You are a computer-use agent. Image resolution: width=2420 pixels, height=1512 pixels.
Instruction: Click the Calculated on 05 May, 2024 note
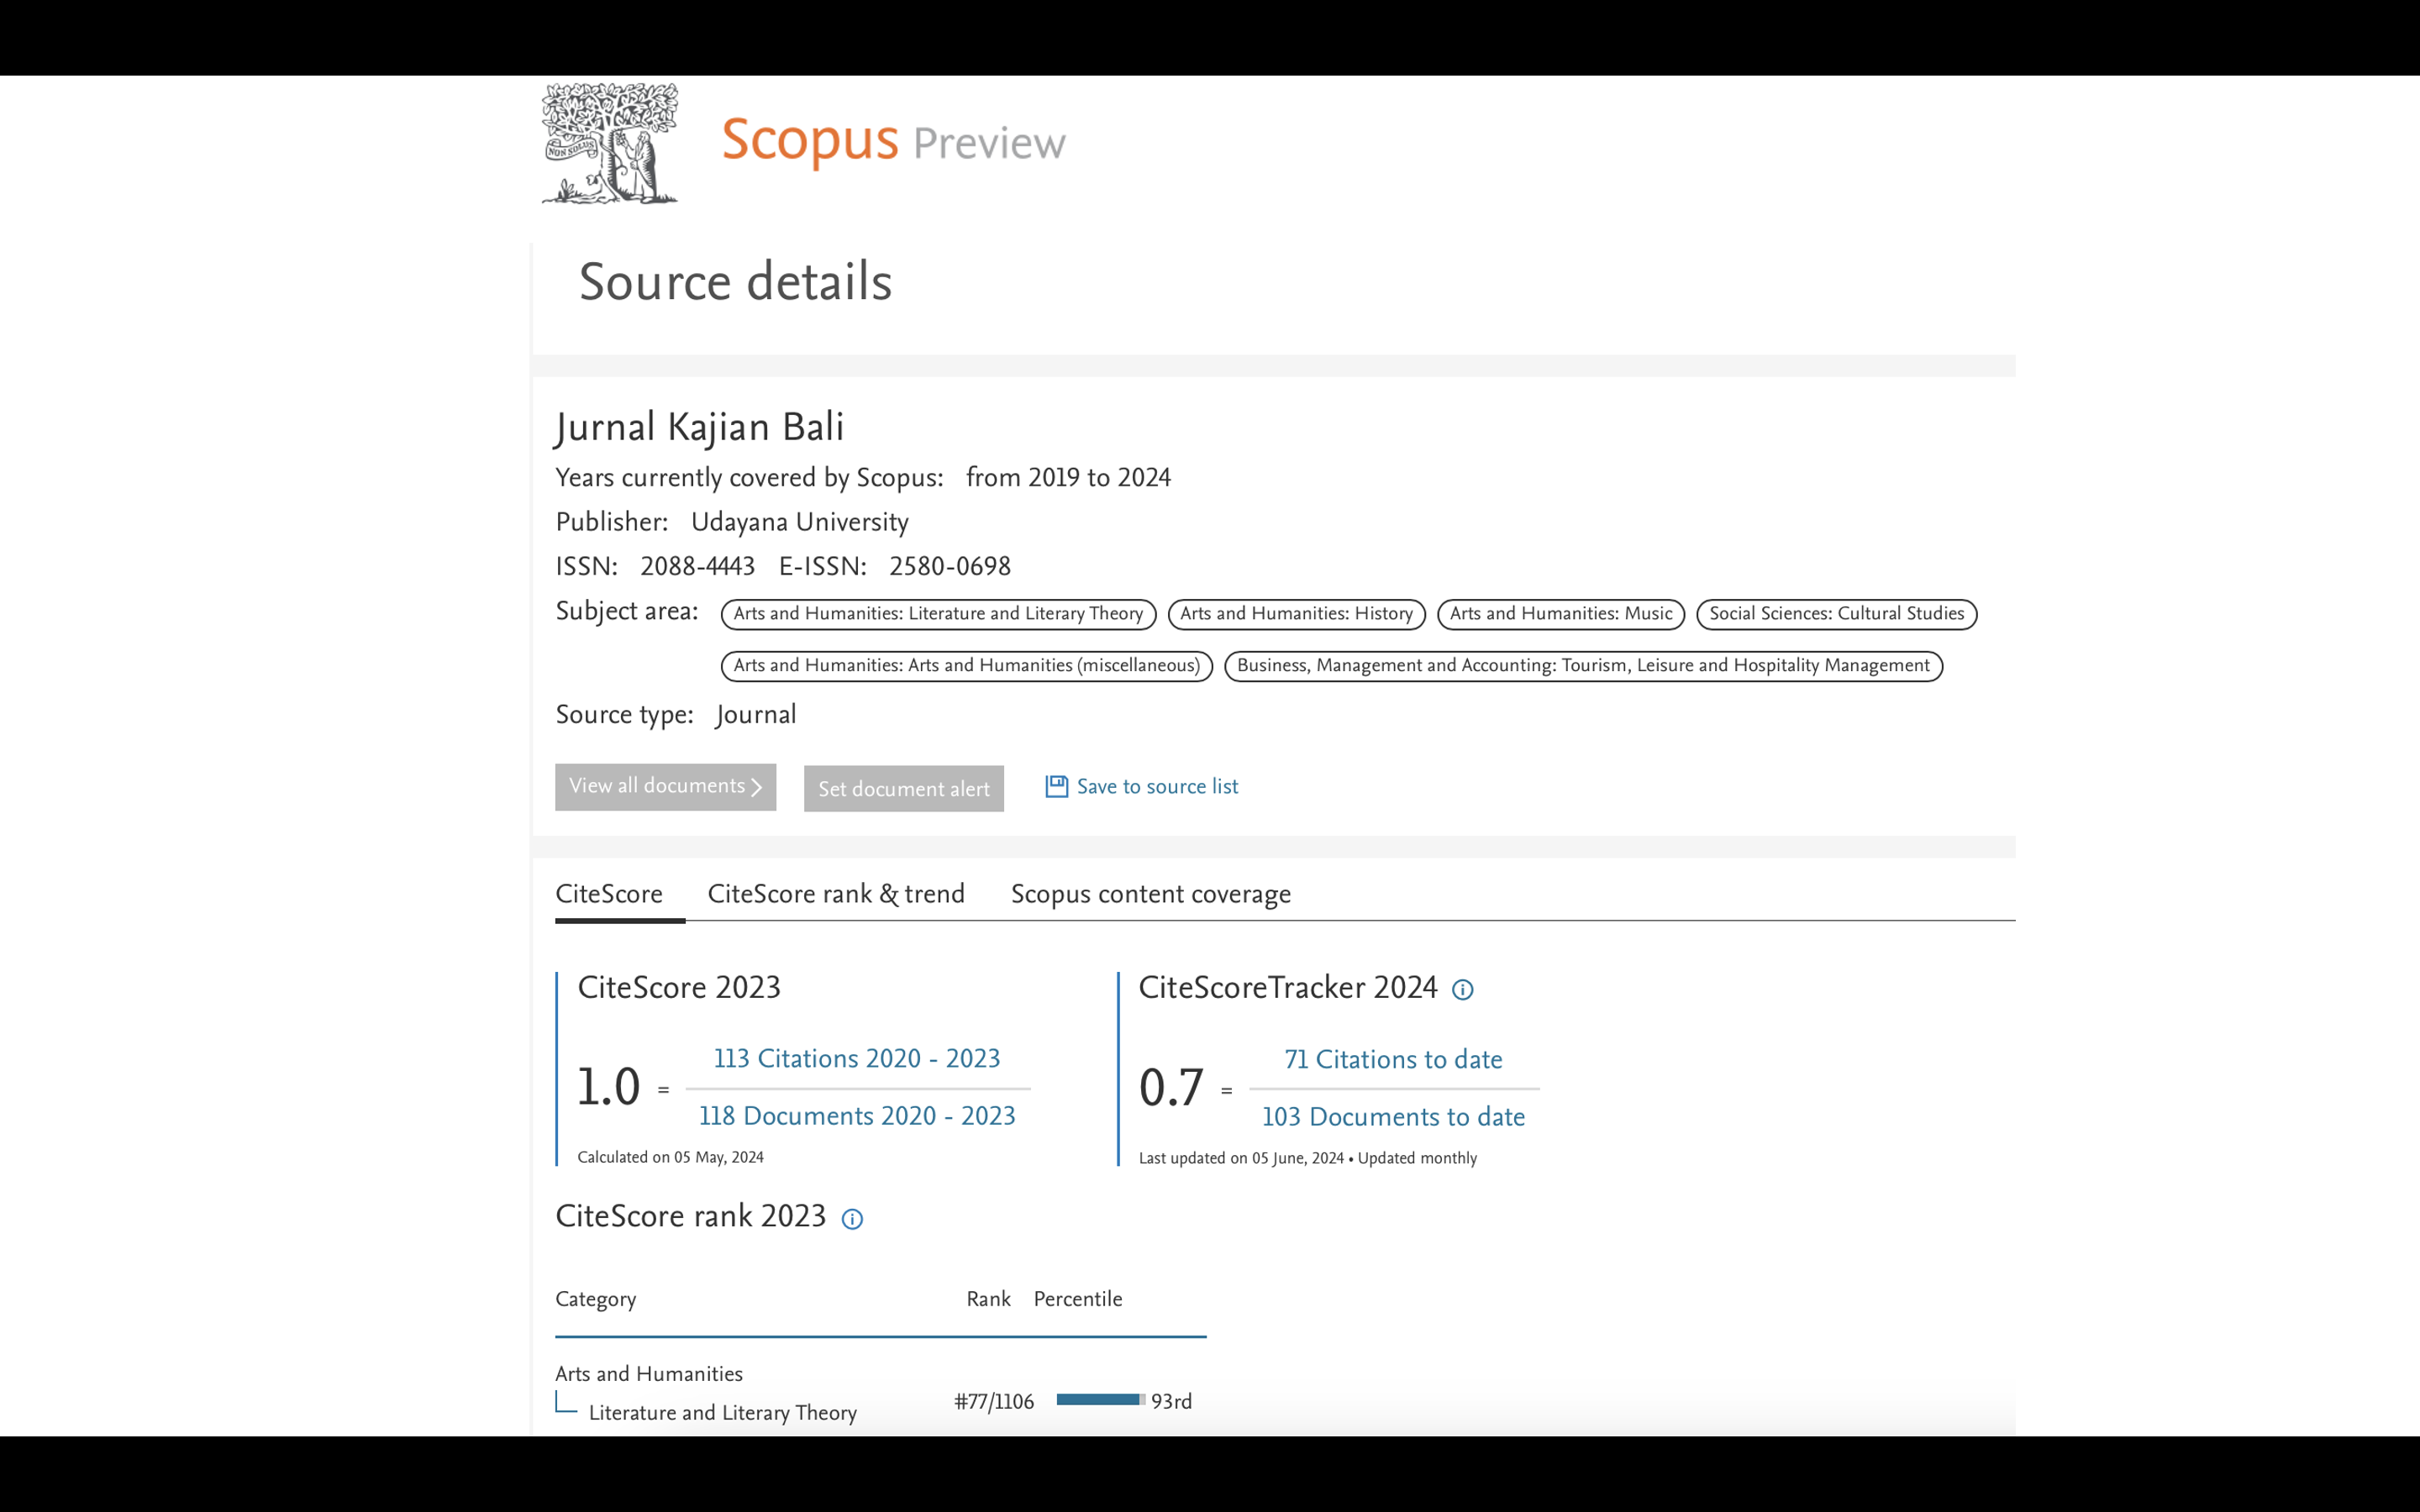[x=670, y=1158]
